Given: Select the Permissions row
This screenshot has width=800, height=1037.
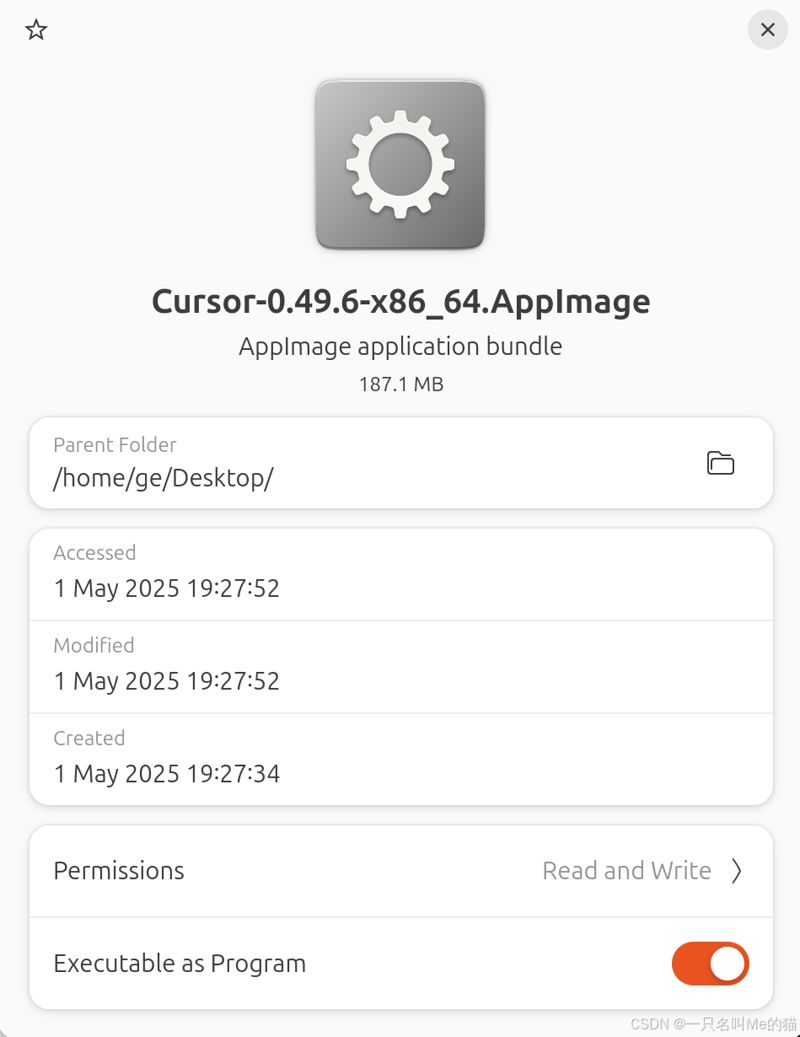Looking at the screenshot, I should click(x=400, y=871).
